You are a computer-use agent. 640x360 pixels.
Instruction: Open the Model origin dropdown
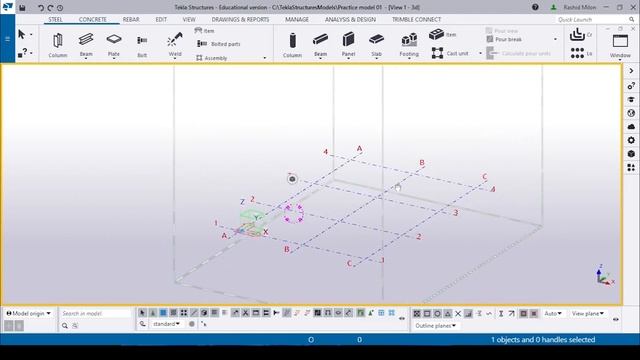(29, 313)
